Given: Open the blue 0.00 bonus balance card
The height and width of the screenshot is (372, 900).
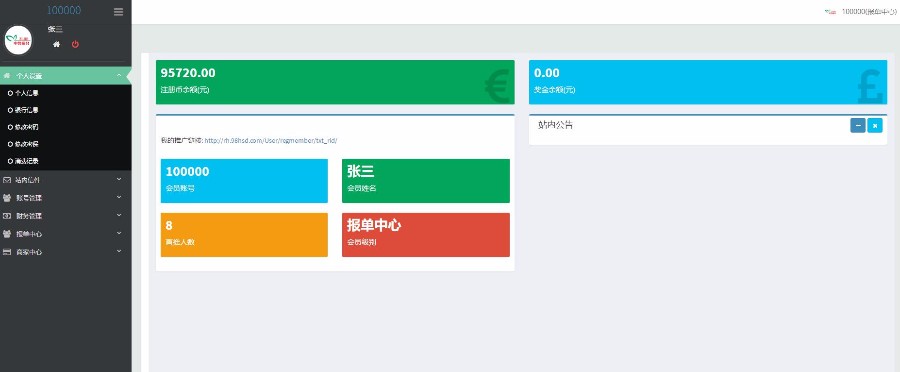Looking at the screenshot, I should coord(708,82).
